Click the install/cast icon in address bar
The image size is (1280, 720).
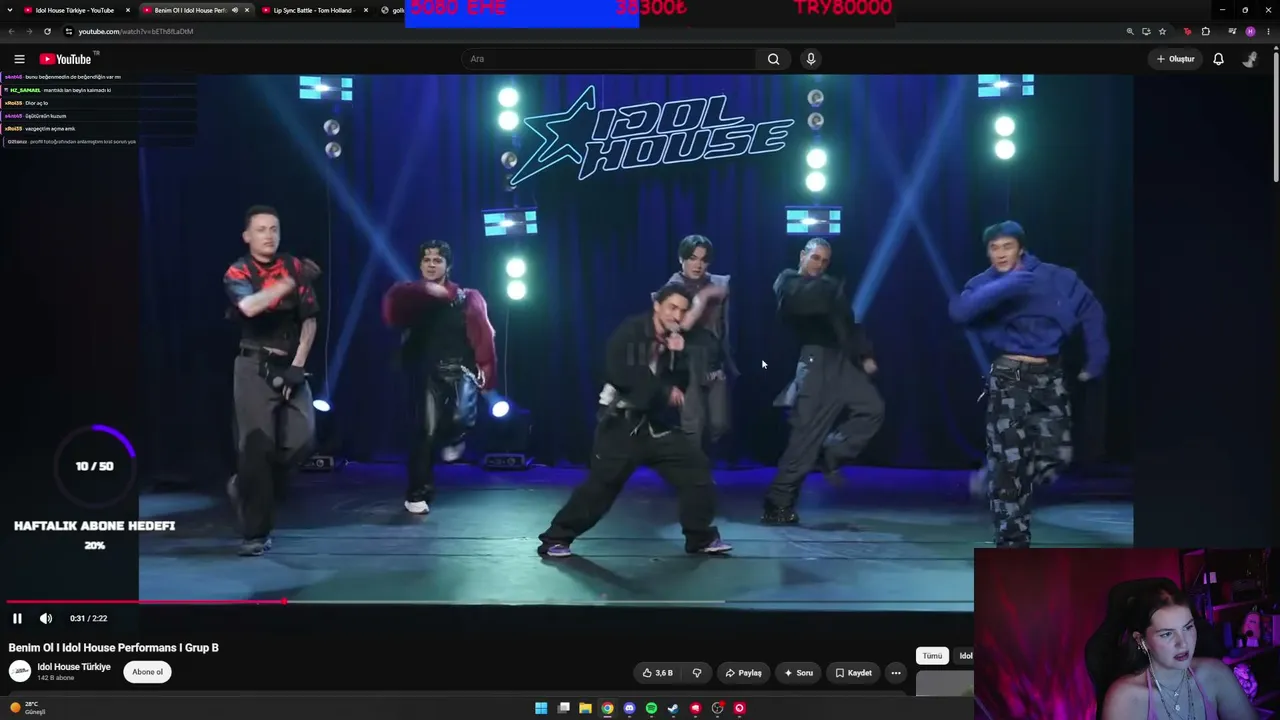pos(1146,31)
